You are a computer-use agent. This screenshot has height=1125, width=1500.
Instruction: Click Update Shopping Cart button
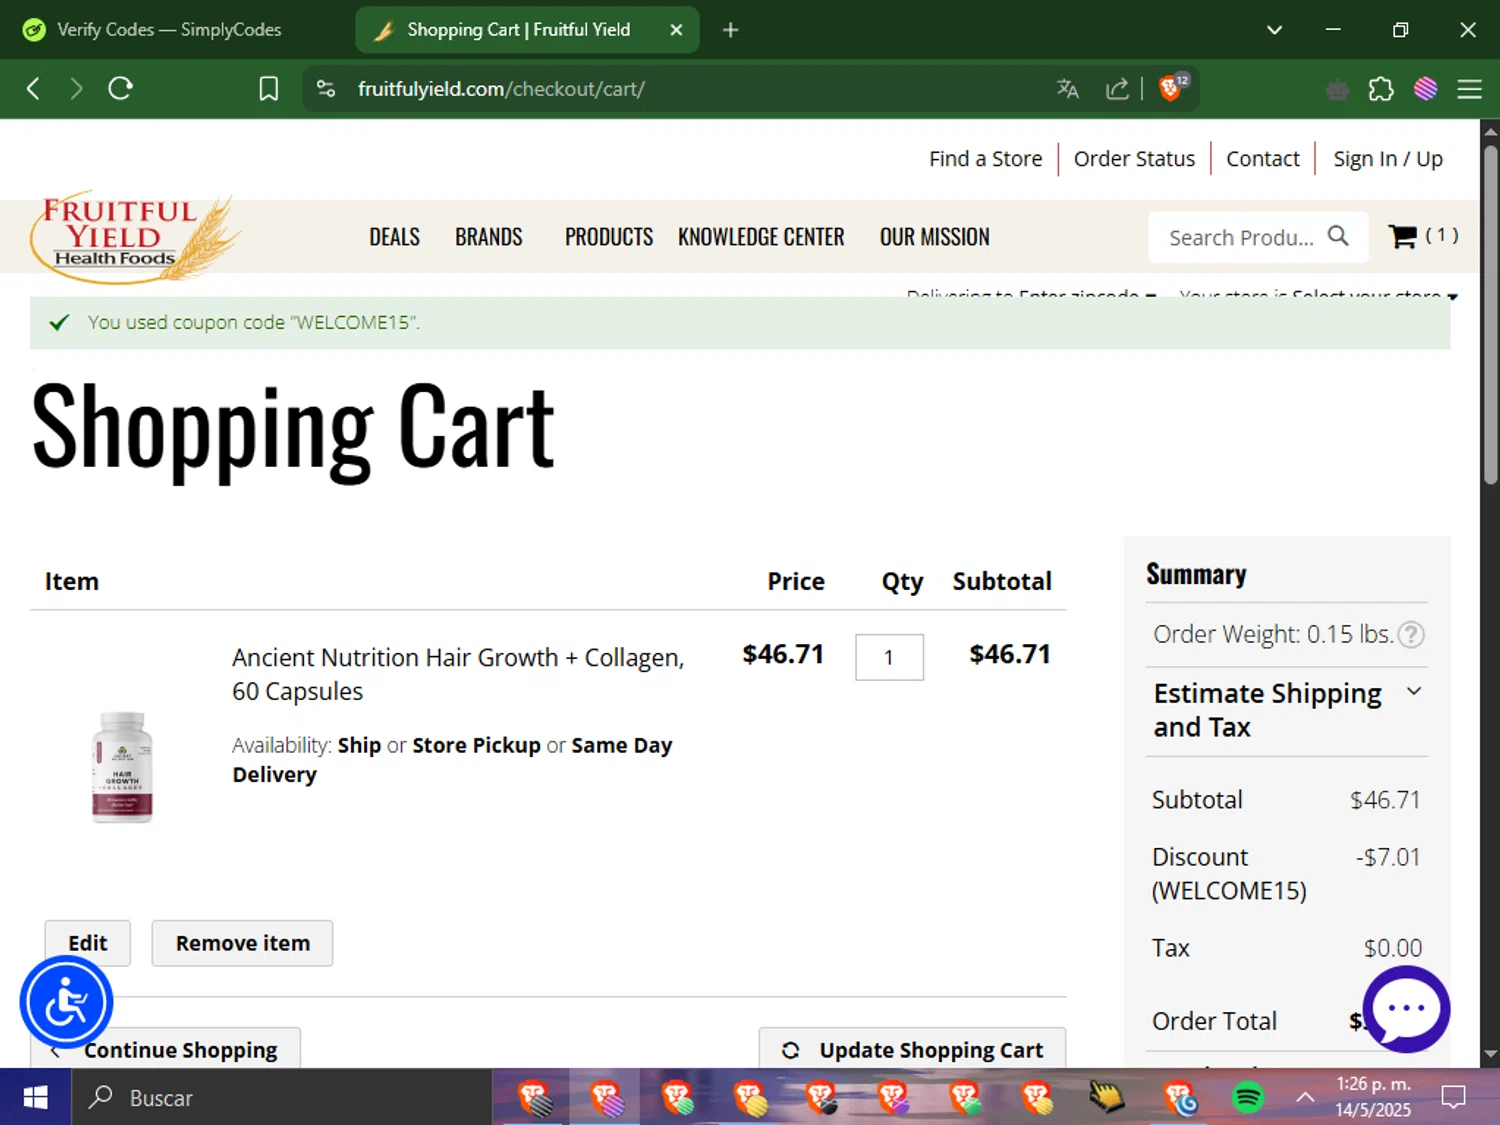click(x=912, y=1049)
